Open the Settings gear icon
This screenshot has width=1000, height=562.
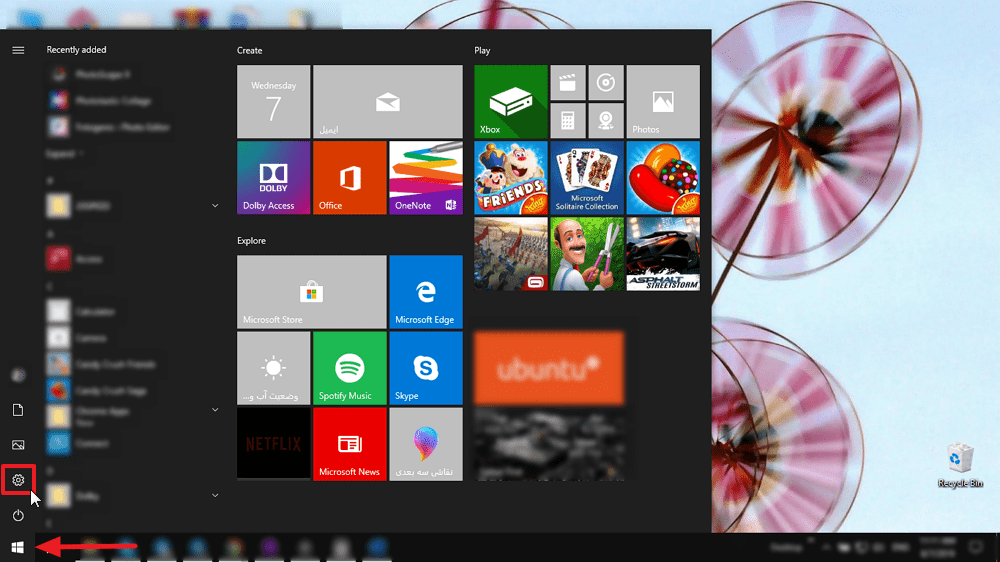point(18,480)
